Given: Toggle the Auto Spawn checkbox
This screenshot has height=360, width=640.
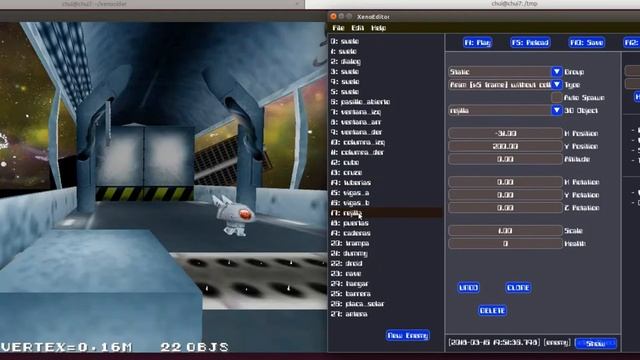Looking at the screenshot, I should [556, 98].
